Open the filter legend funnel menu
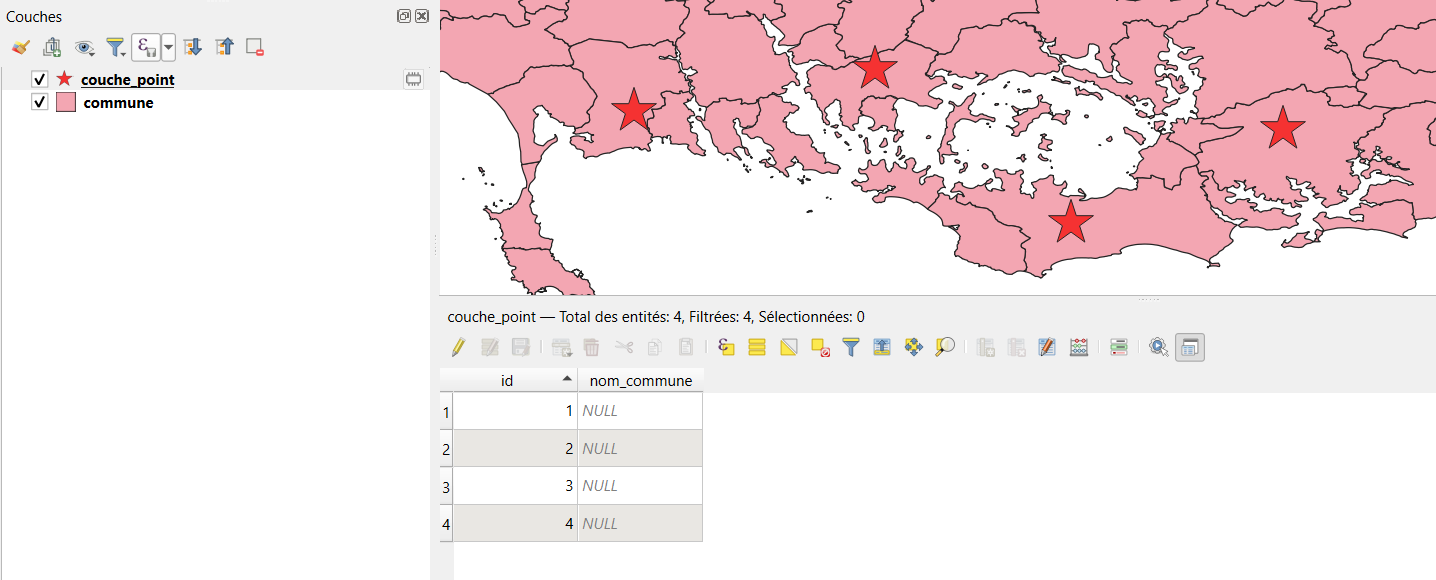The height and width of the screenshot is (580, 1436). coord(116,47)
